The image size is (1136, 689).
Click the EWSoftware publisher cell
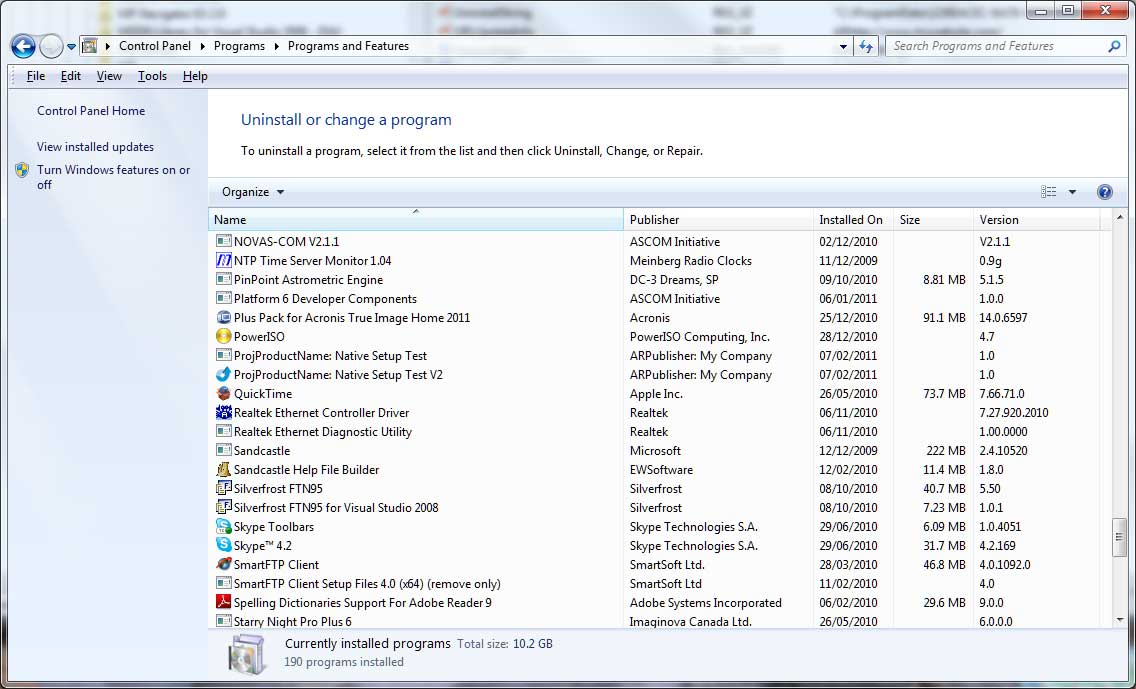point(661,470)
